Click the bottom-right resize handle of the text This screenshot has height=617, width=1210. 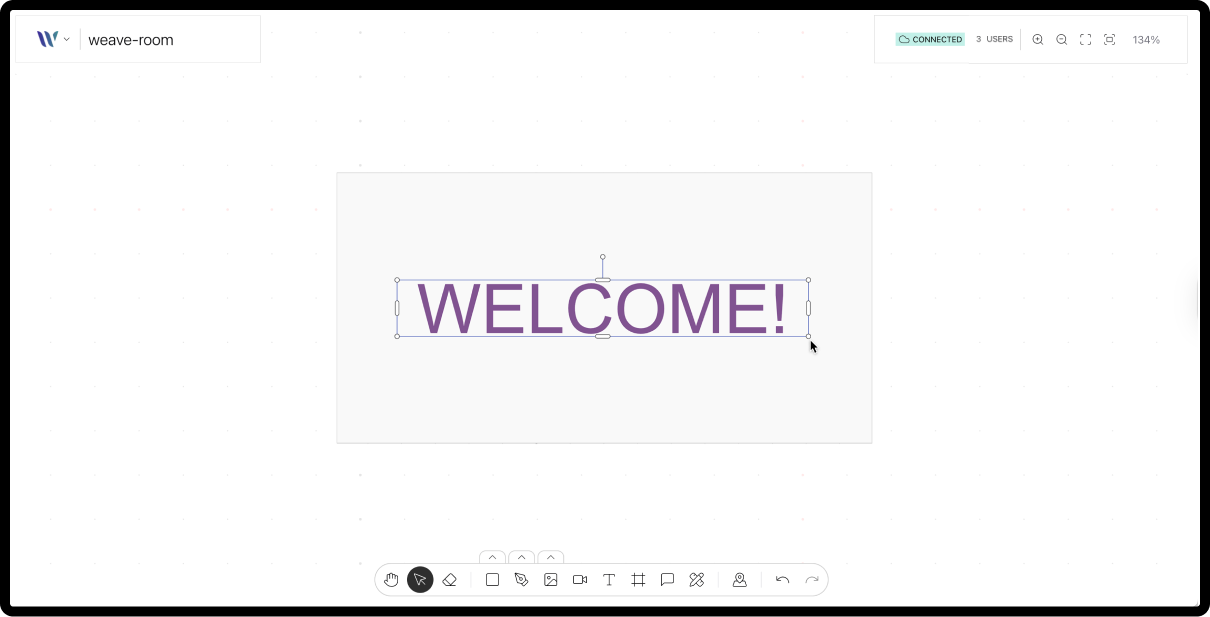(808, 336)
